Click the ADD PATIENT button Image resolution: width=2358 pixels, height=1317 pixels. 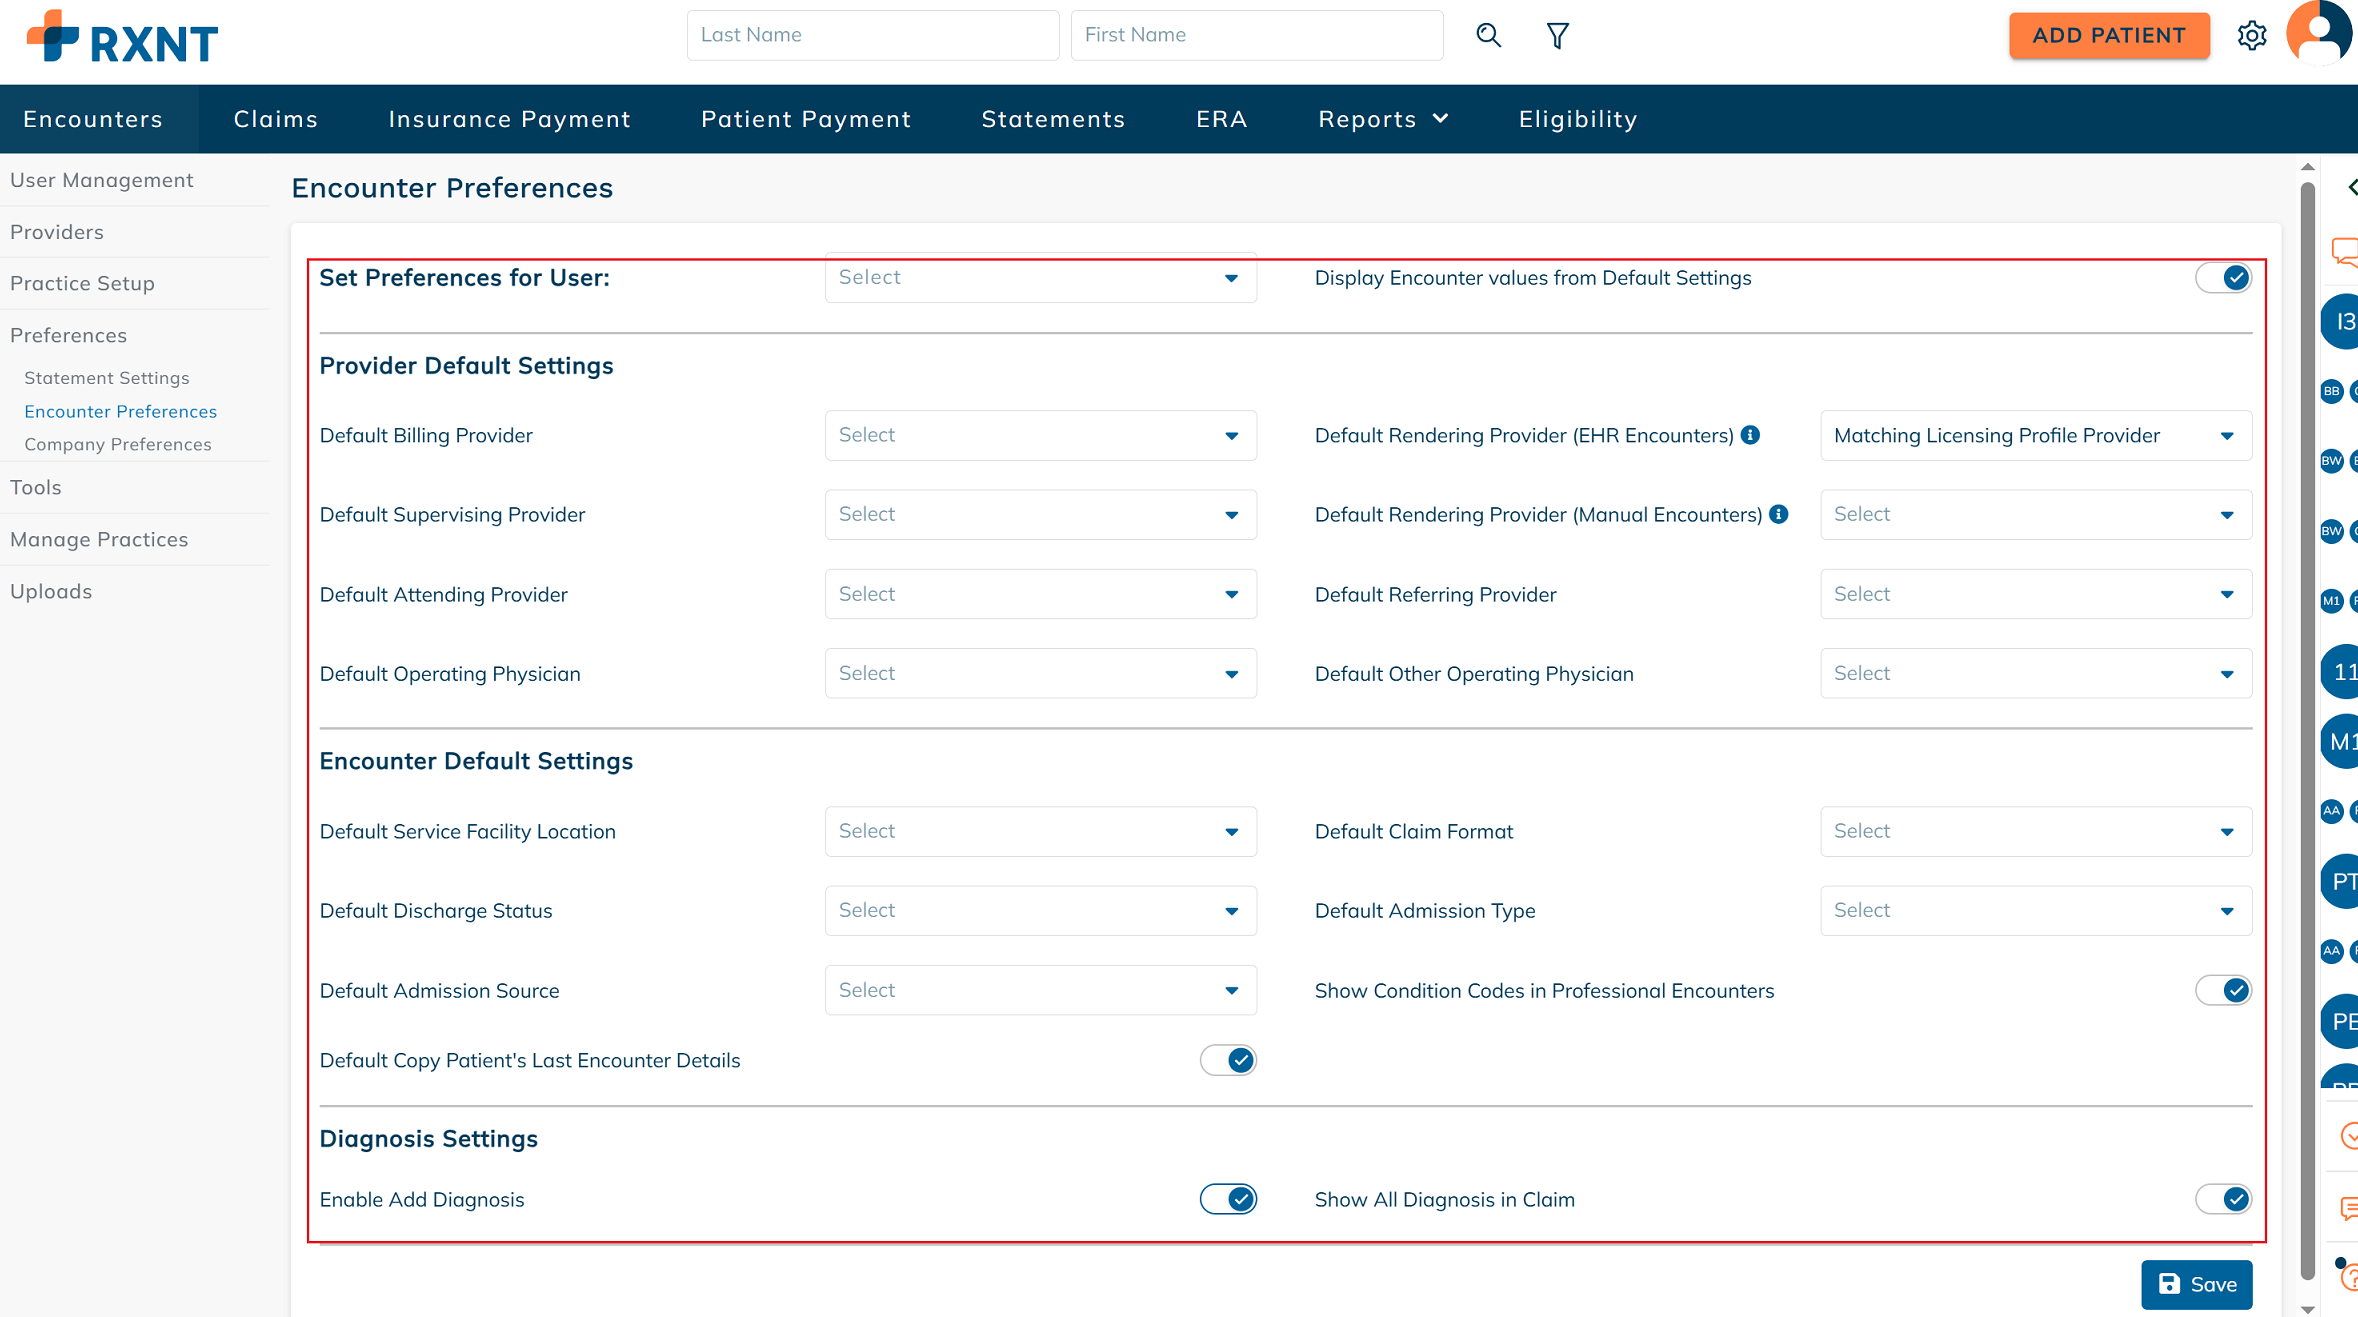2109,35
